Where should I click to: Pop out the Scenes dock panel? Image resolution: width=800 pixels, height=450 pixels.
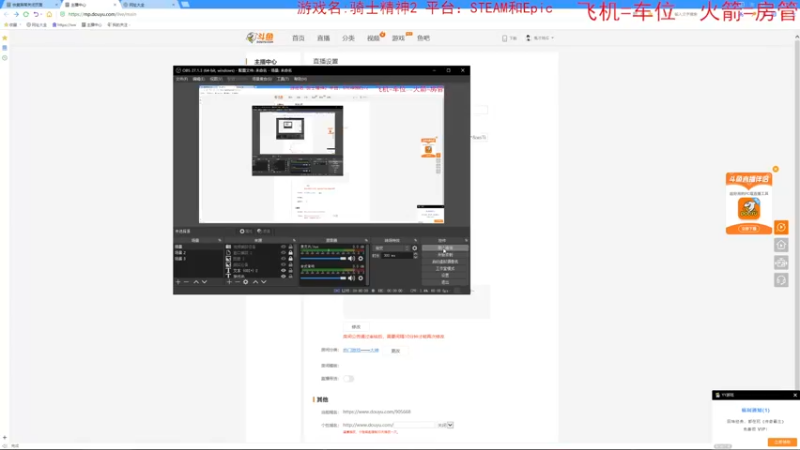pos(220,240)
